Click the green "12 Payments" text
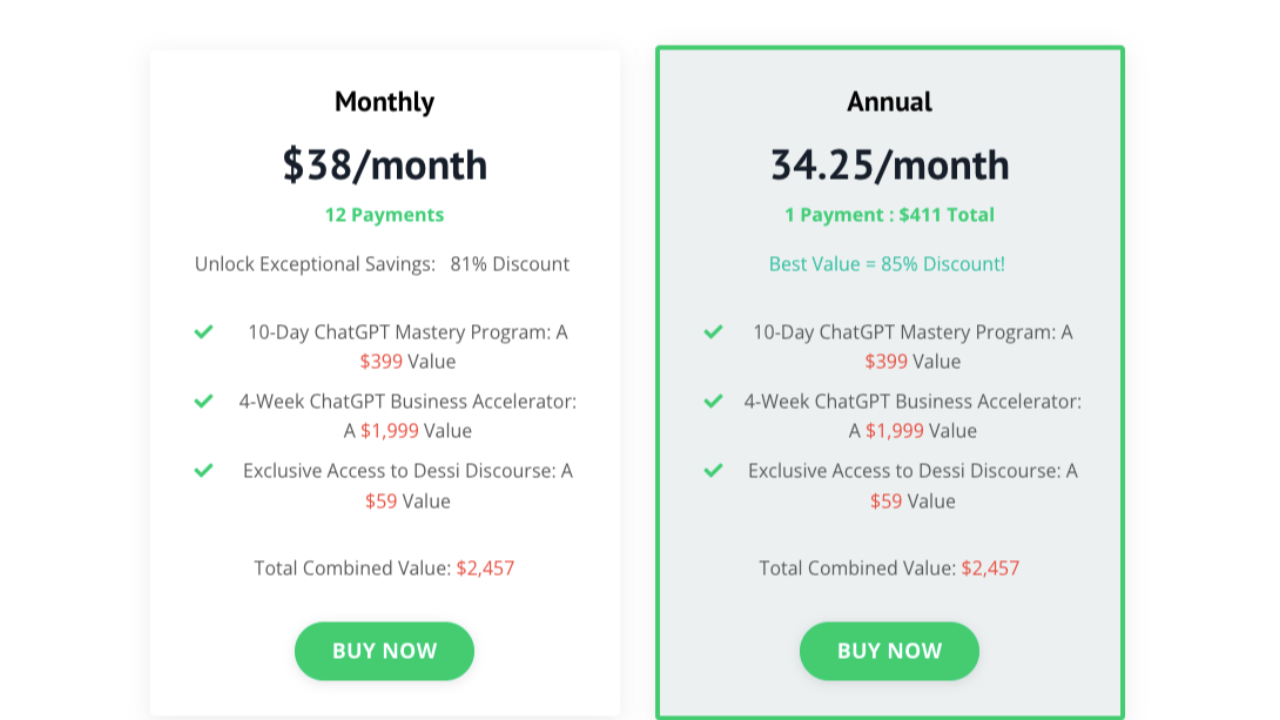Viewport: 1280px width, 720px height. tap(384, 215)
